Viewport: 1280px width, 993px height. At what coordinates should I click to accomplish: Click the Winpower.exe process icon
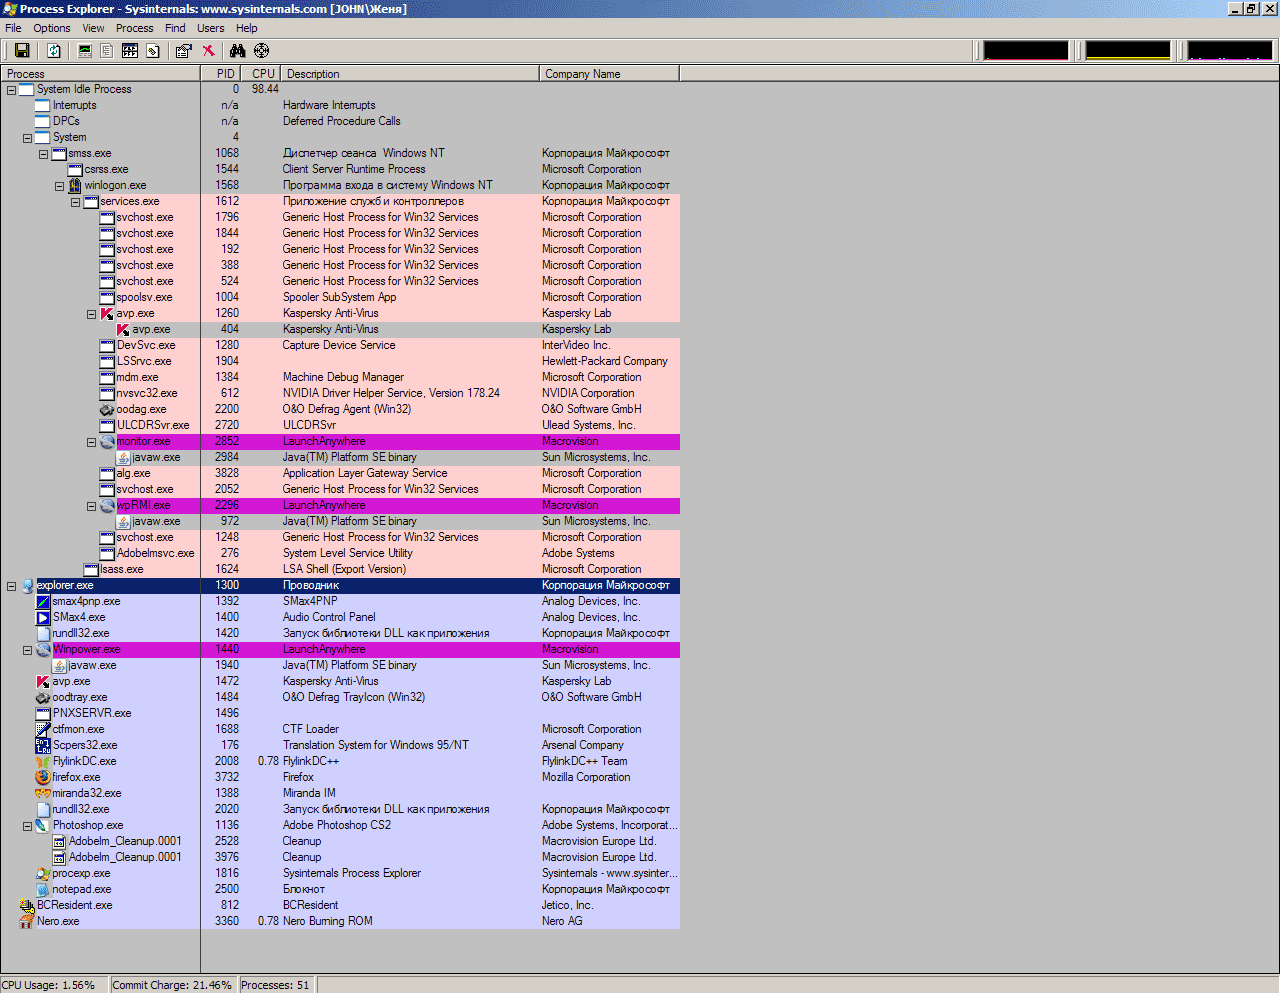click(x=43, y=649)
